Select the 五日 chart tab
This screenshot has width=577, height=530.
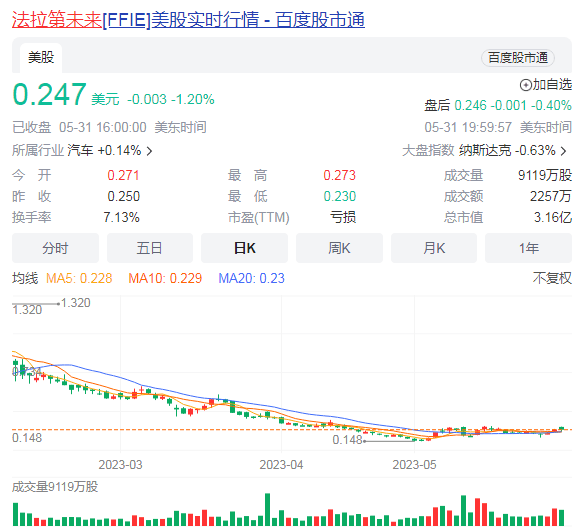pos(150,248)
